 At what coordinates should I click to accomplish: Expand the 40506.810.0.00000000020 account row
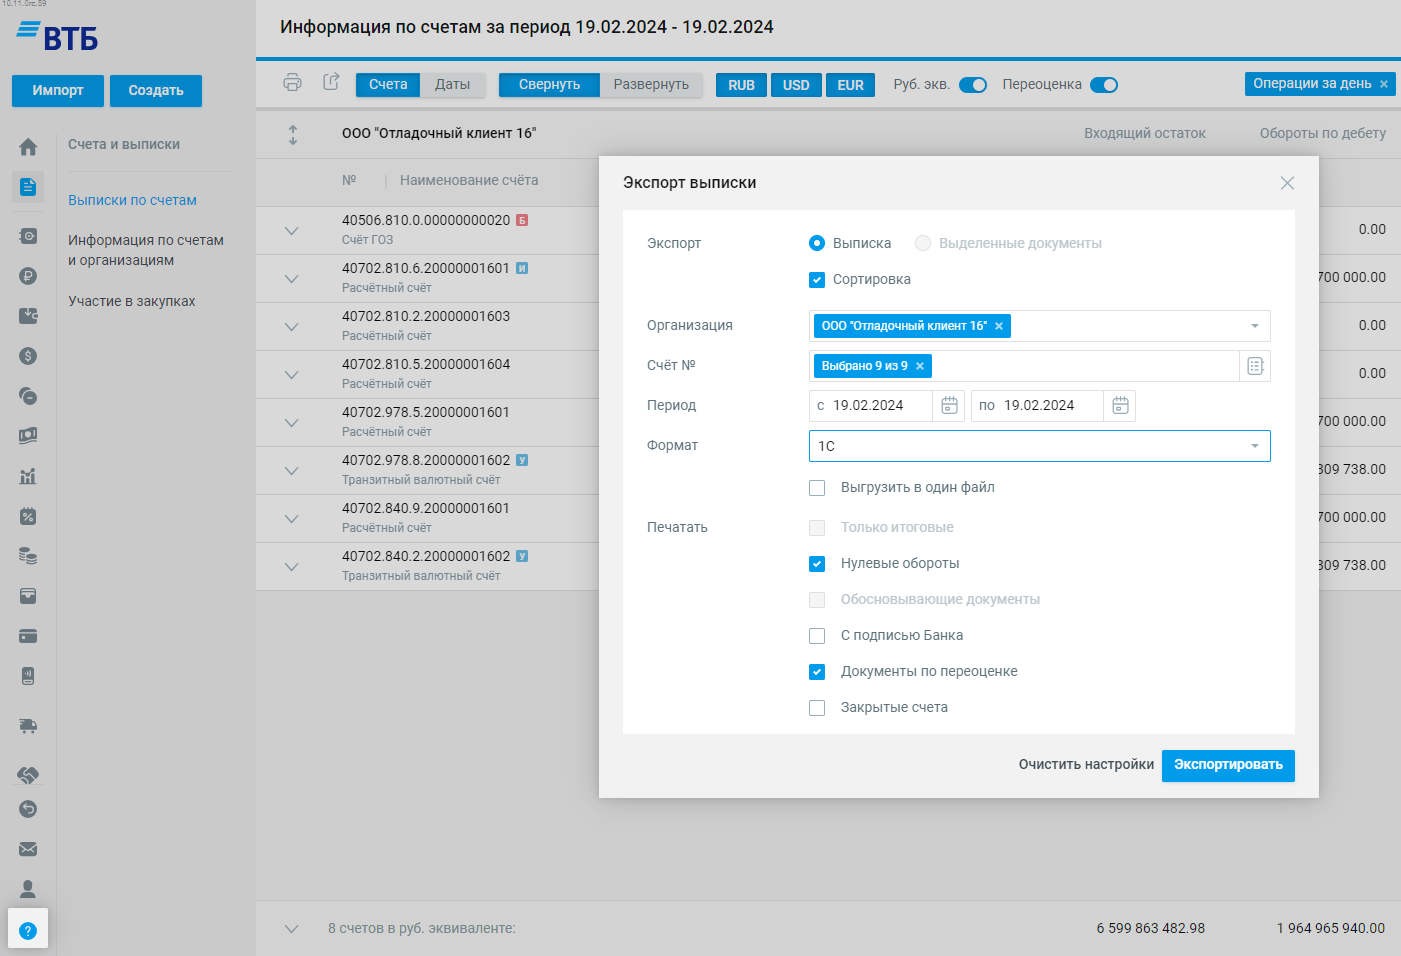(291, 231)
